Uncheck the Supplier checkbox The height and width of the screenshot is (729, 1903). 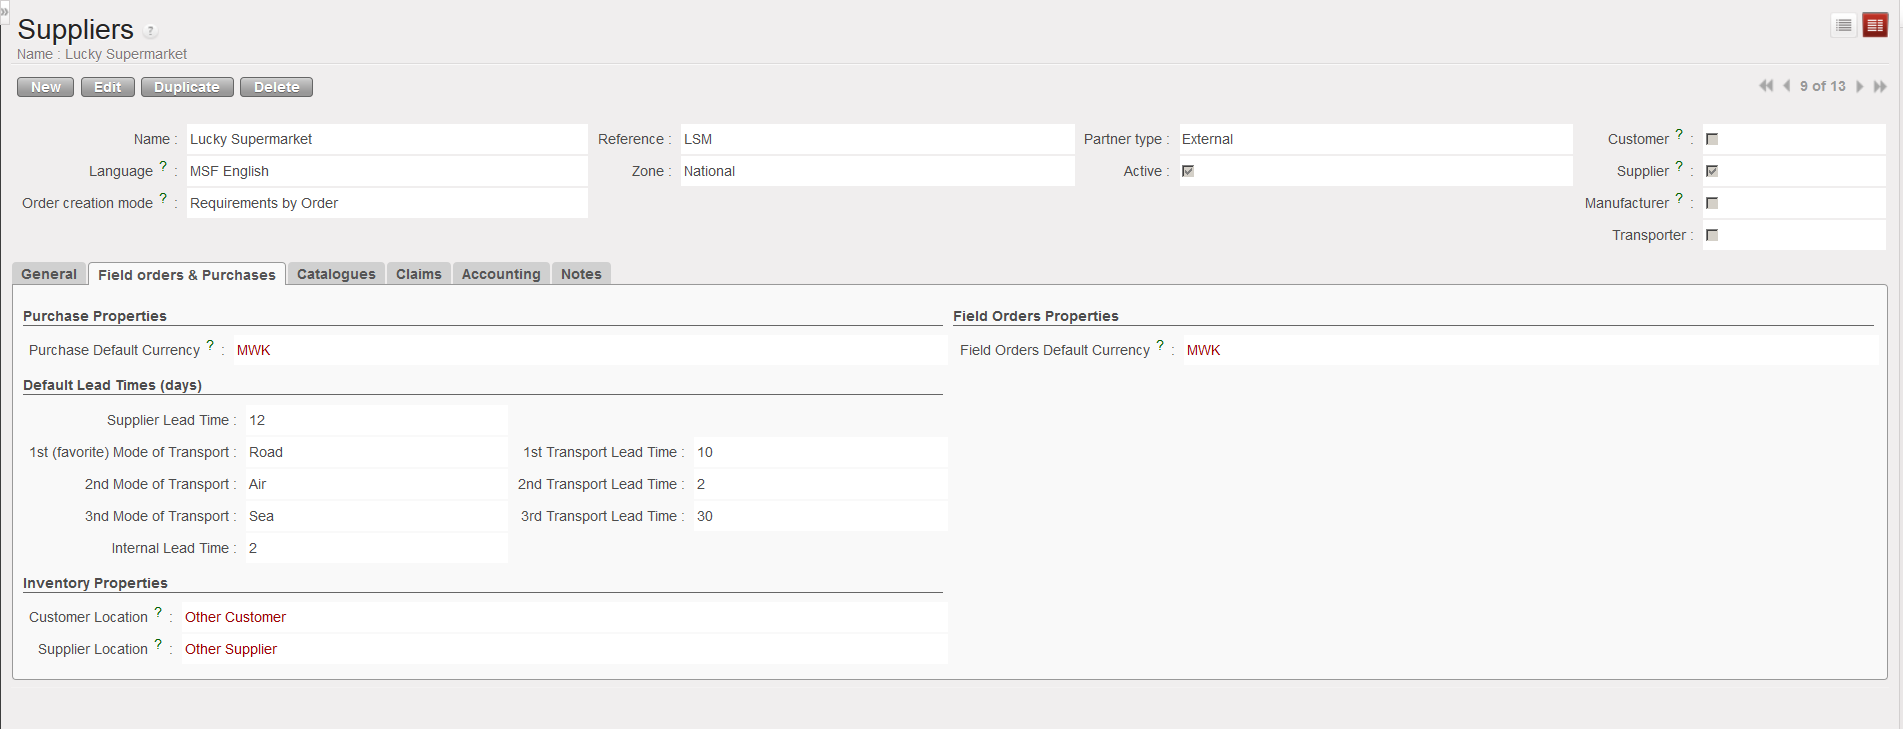1712,171
